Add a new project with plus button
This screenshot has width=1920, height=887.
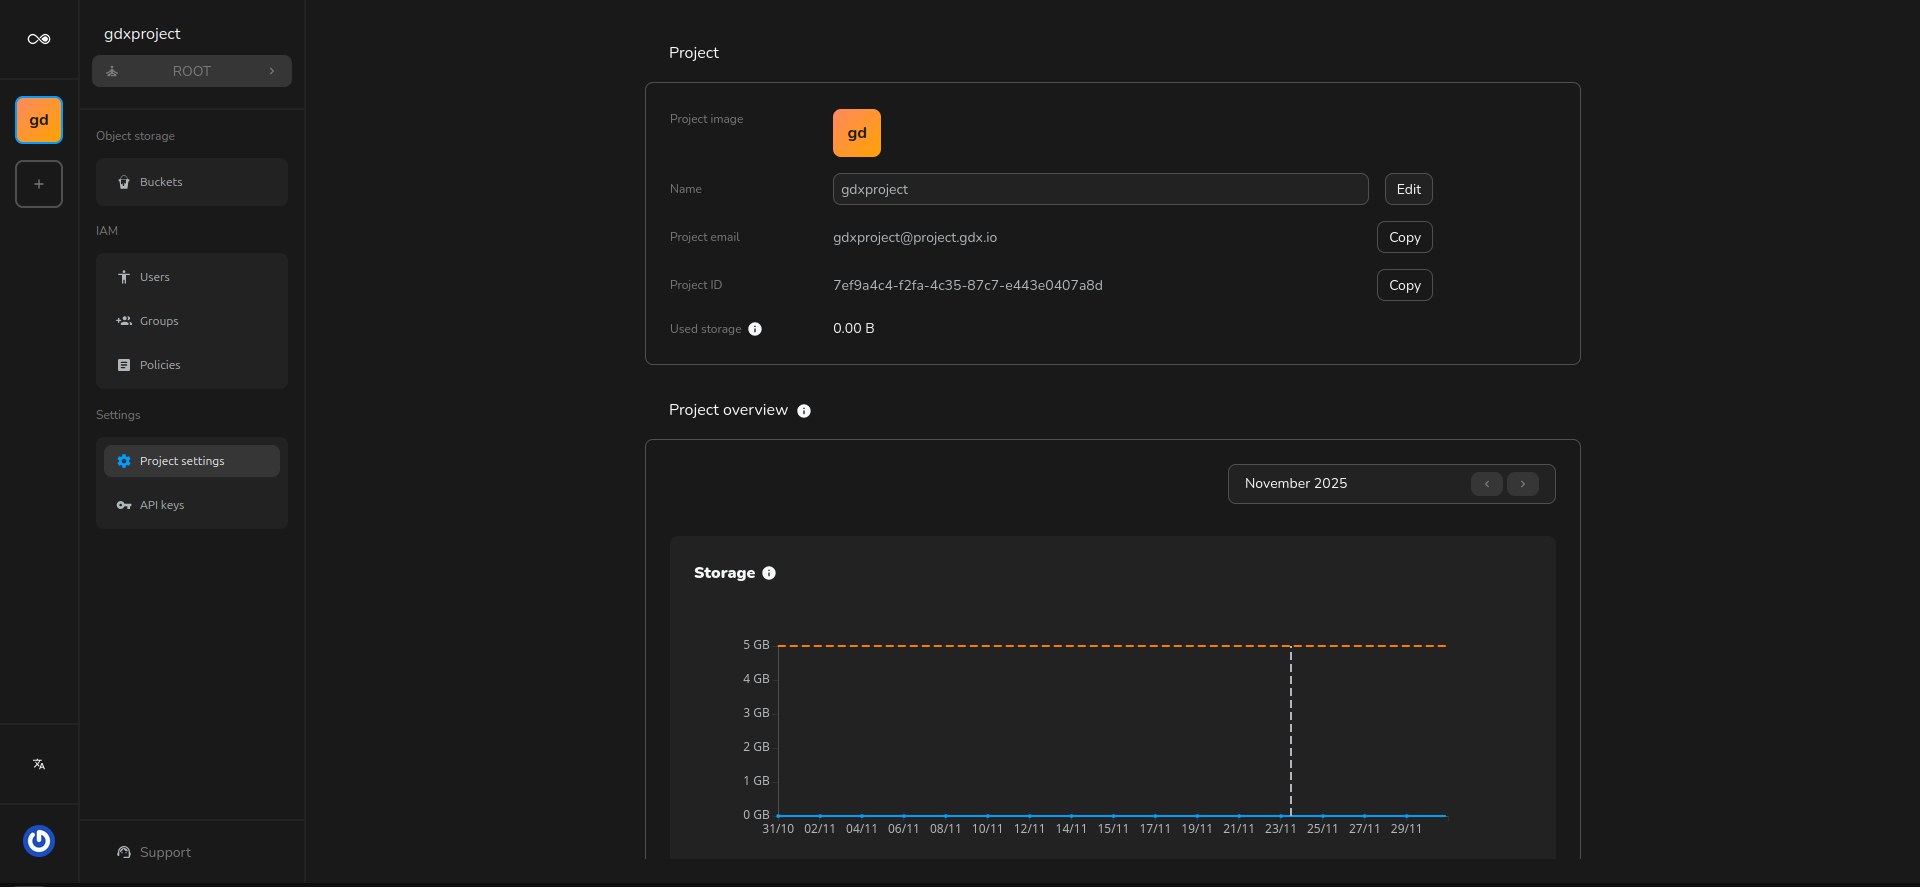point(39,184)
